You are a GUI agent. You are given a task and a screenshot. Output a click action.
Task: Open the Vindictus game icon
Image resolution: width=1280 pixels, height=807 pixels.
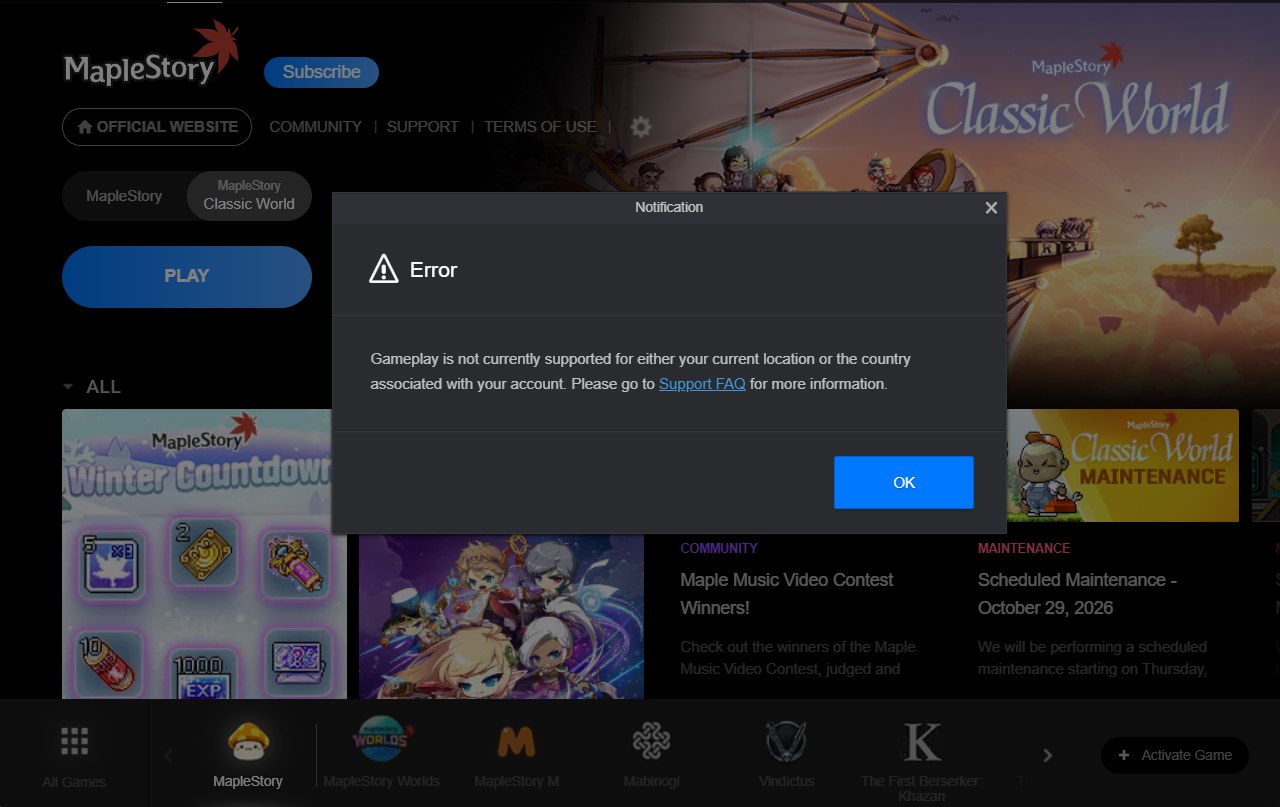tap(786, 742)
